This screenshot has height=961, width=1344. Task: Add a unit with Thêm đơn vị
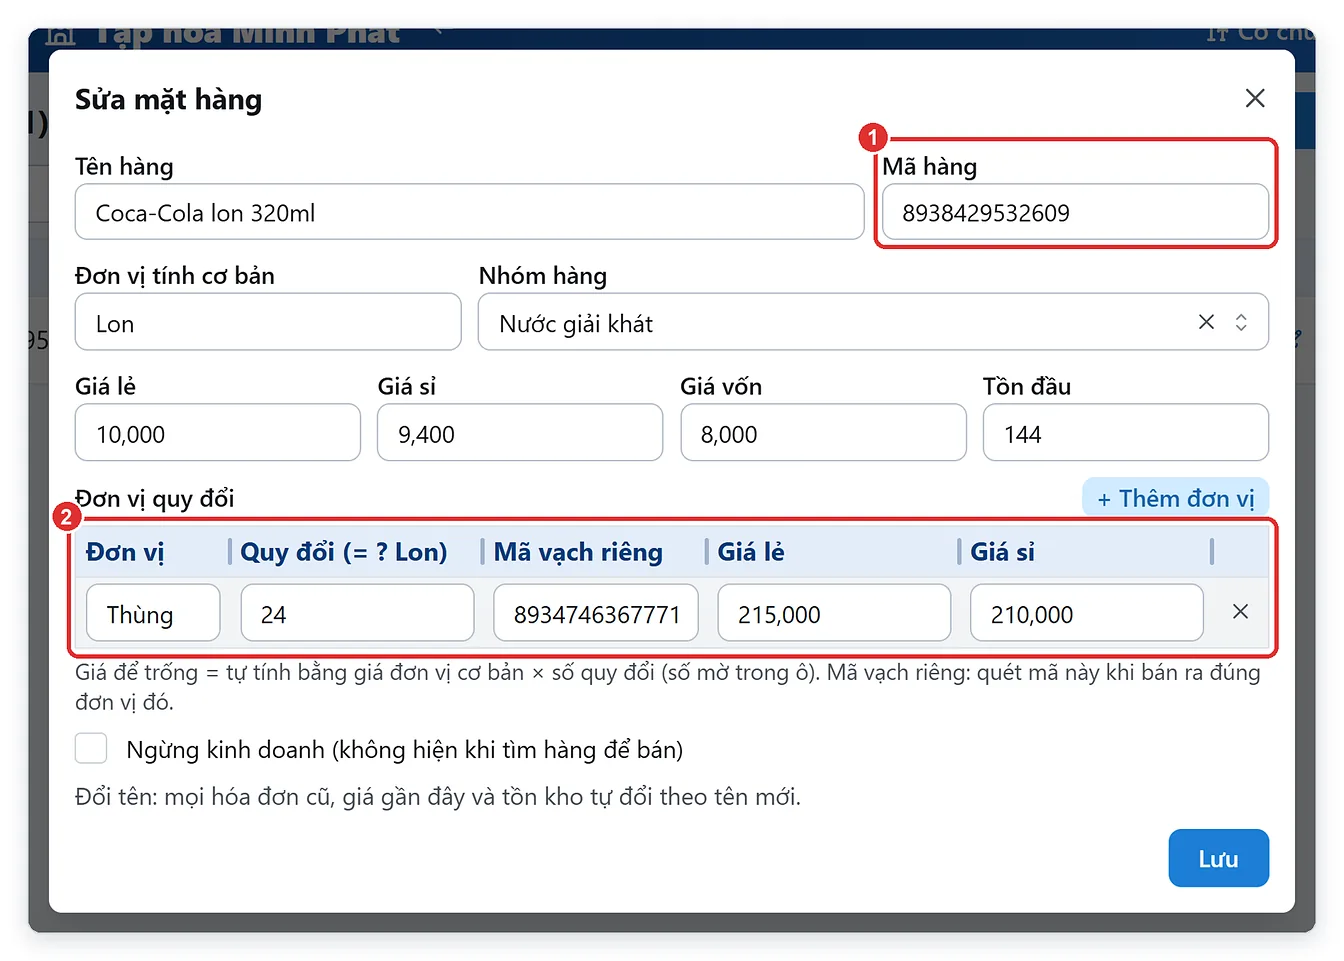(1176, 498)
